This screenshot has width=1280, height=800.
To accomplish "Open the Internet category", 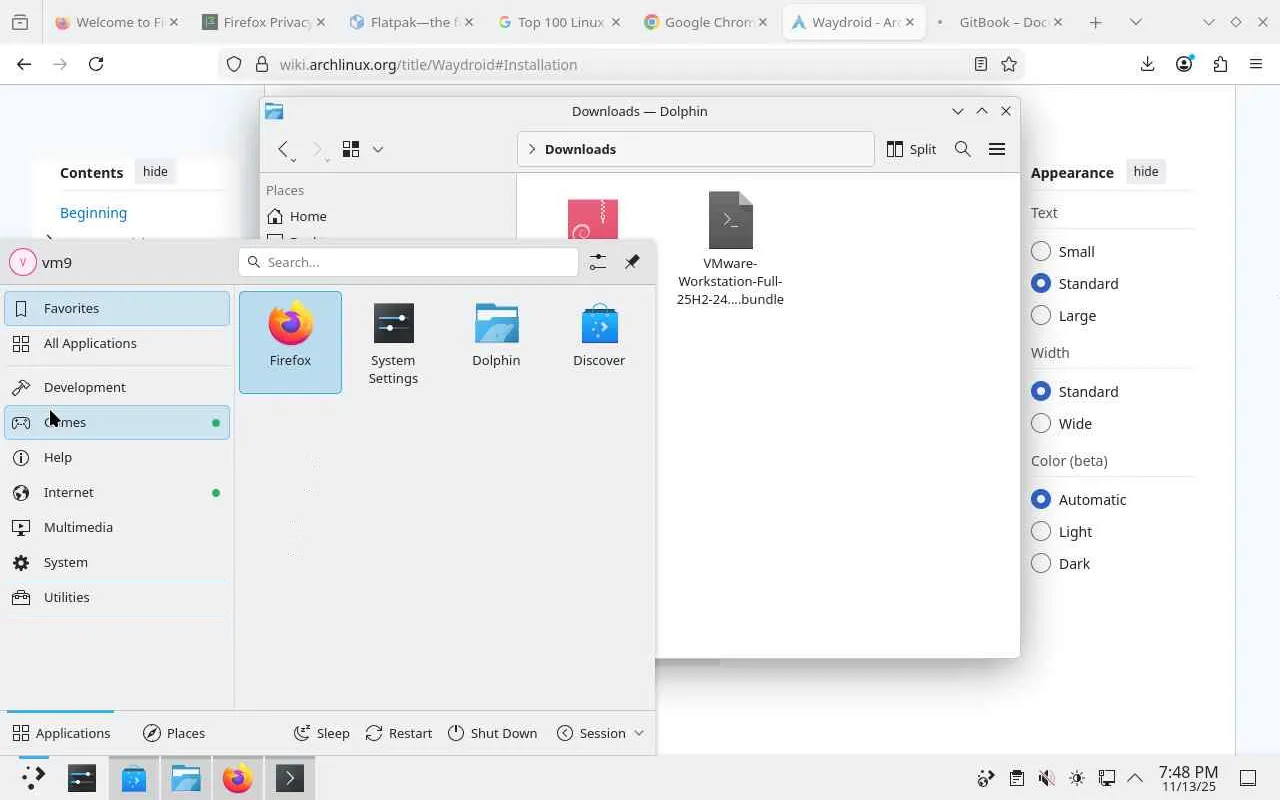I will pyautogui.click(x=117, y=492).
